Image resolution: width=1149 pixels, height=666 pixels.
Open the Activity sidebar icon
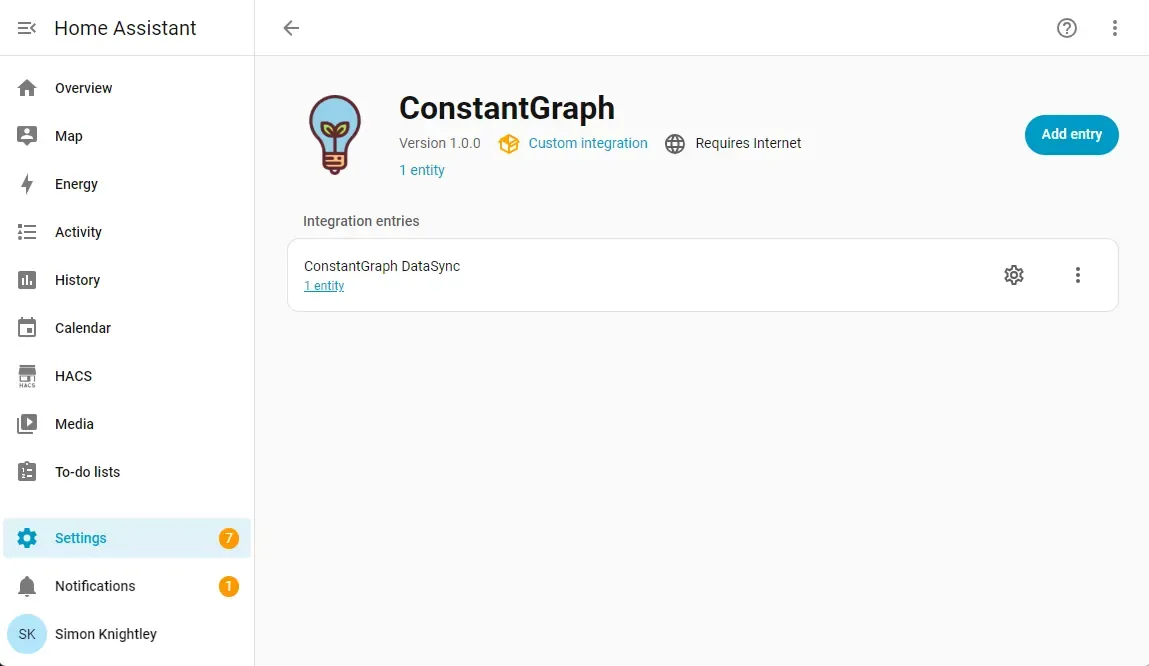tap(27, 232)
